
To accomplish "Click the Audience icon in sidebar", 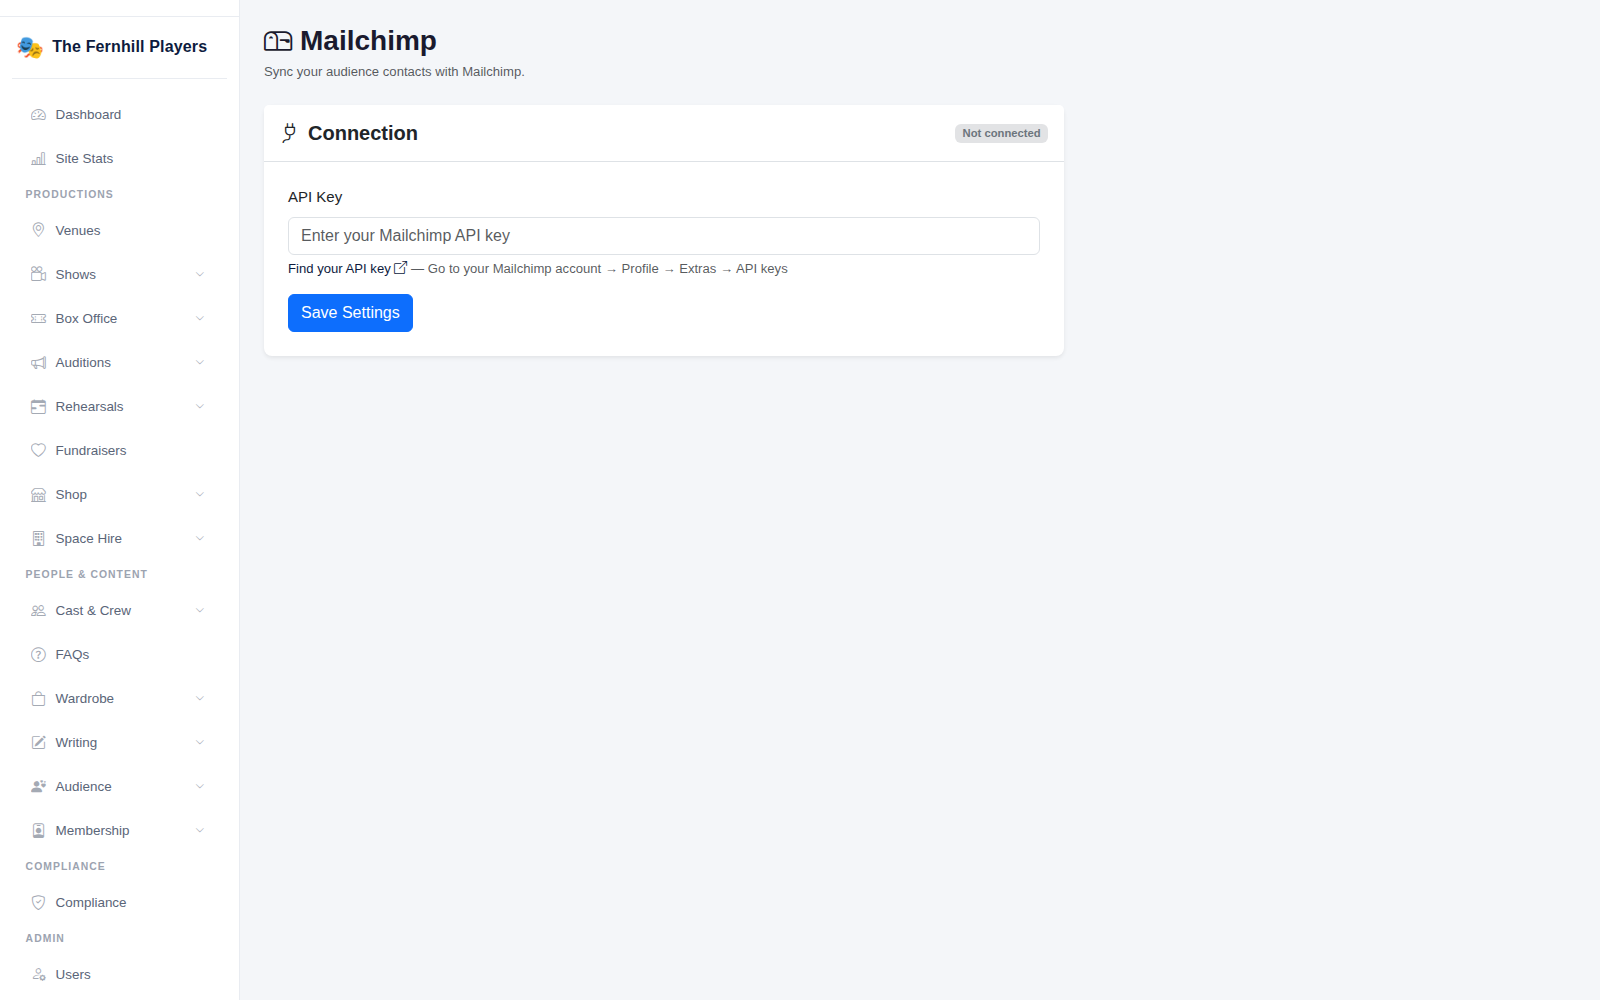I will (38, 787).
